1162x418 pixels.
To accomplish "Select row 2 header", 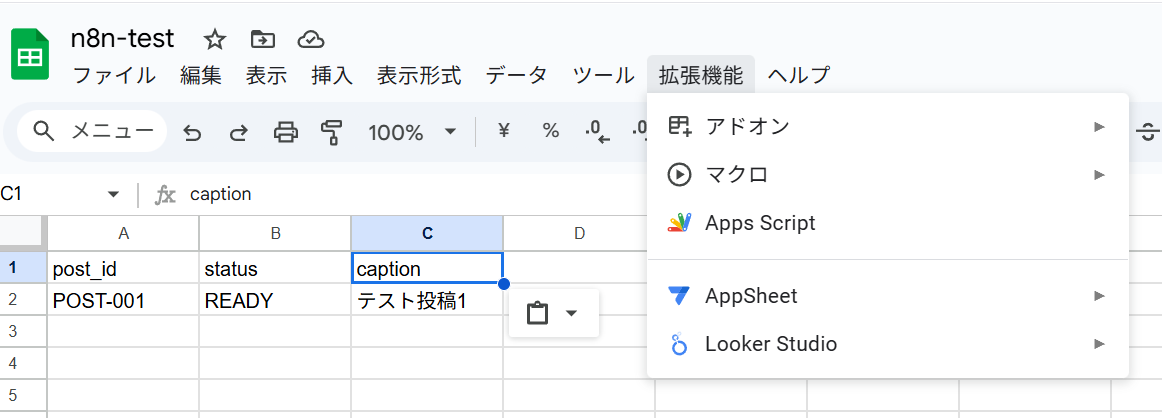I will 23,299.
